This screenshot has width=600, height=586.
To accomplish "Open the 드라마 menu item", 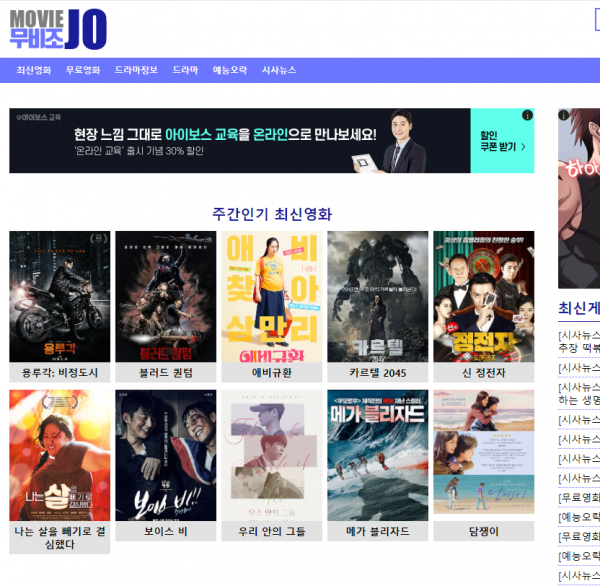I will click(185, 70).
